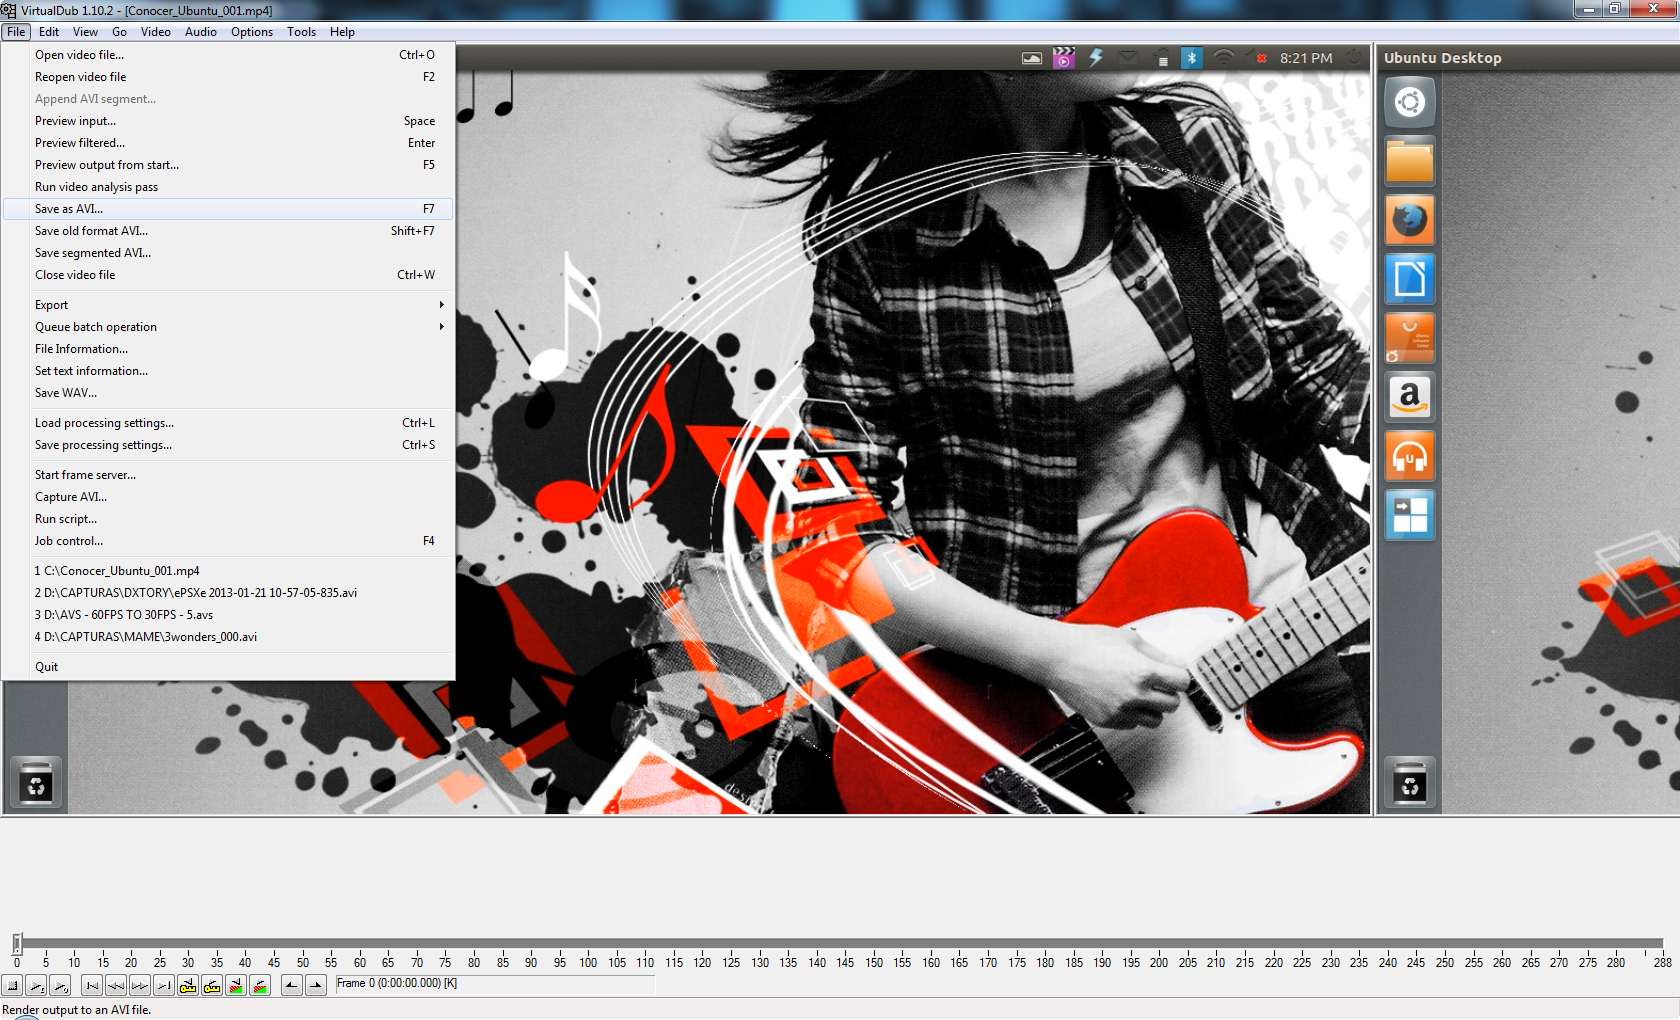Open File Information...
Viewport: 1680px width, 1020px height.
pos(228,349)
